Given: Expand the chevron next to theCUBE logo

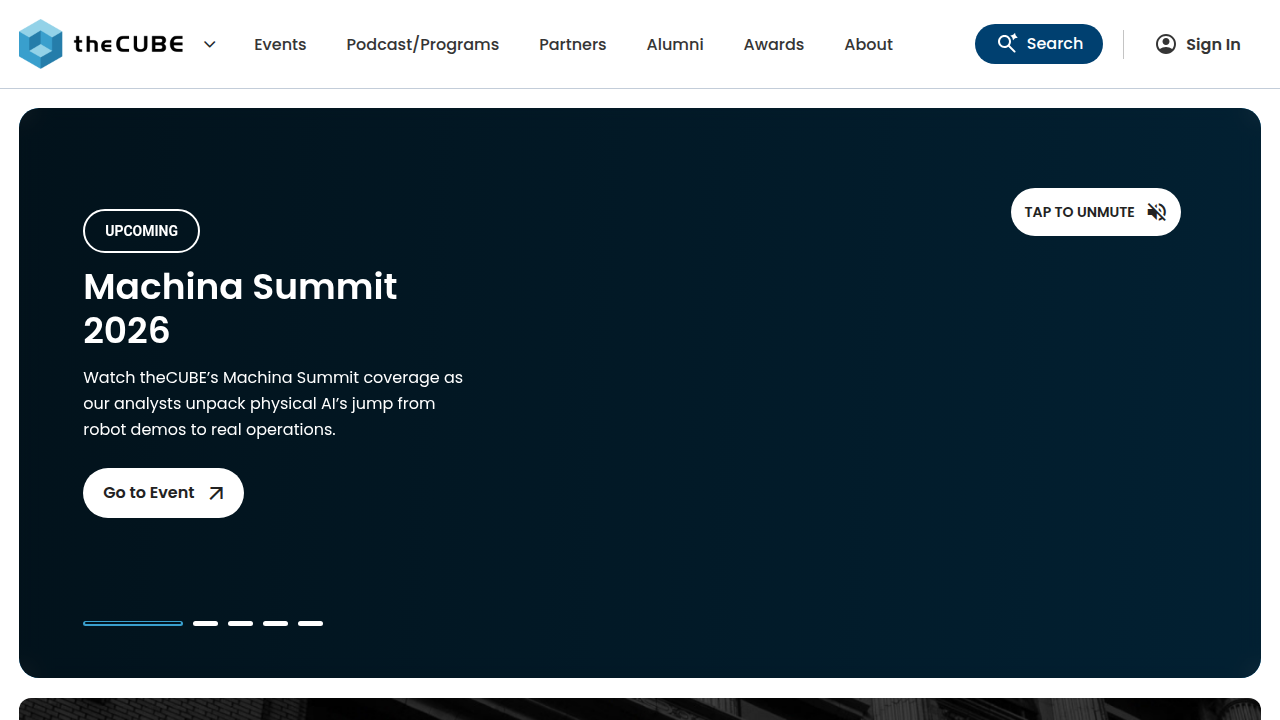Looking at the screenshot, I should [x=209, y=44].
